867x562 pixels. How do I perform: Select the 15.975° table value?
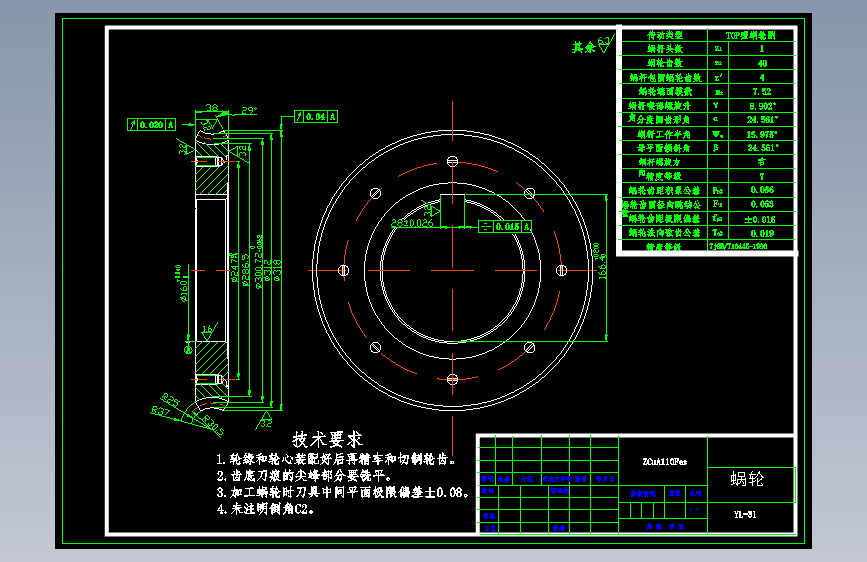point(762,134)
